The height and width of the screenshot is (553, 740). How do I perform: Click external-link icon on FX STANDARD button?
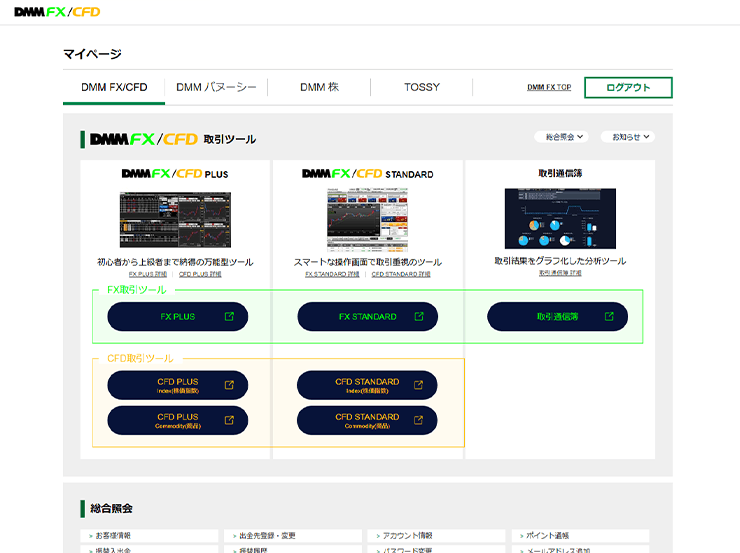(419, 317)
